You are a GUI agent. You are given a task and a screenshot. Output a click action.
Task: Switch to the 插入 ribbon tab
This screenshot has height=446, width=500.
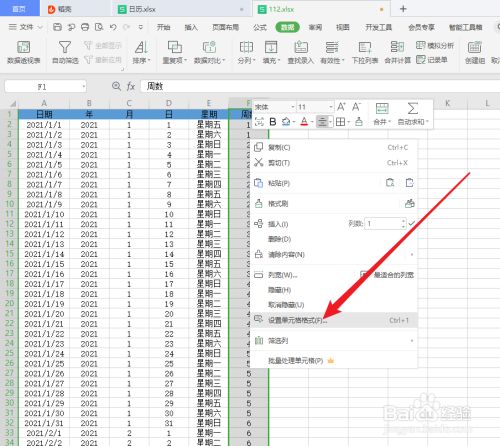[x=191, y=27]
